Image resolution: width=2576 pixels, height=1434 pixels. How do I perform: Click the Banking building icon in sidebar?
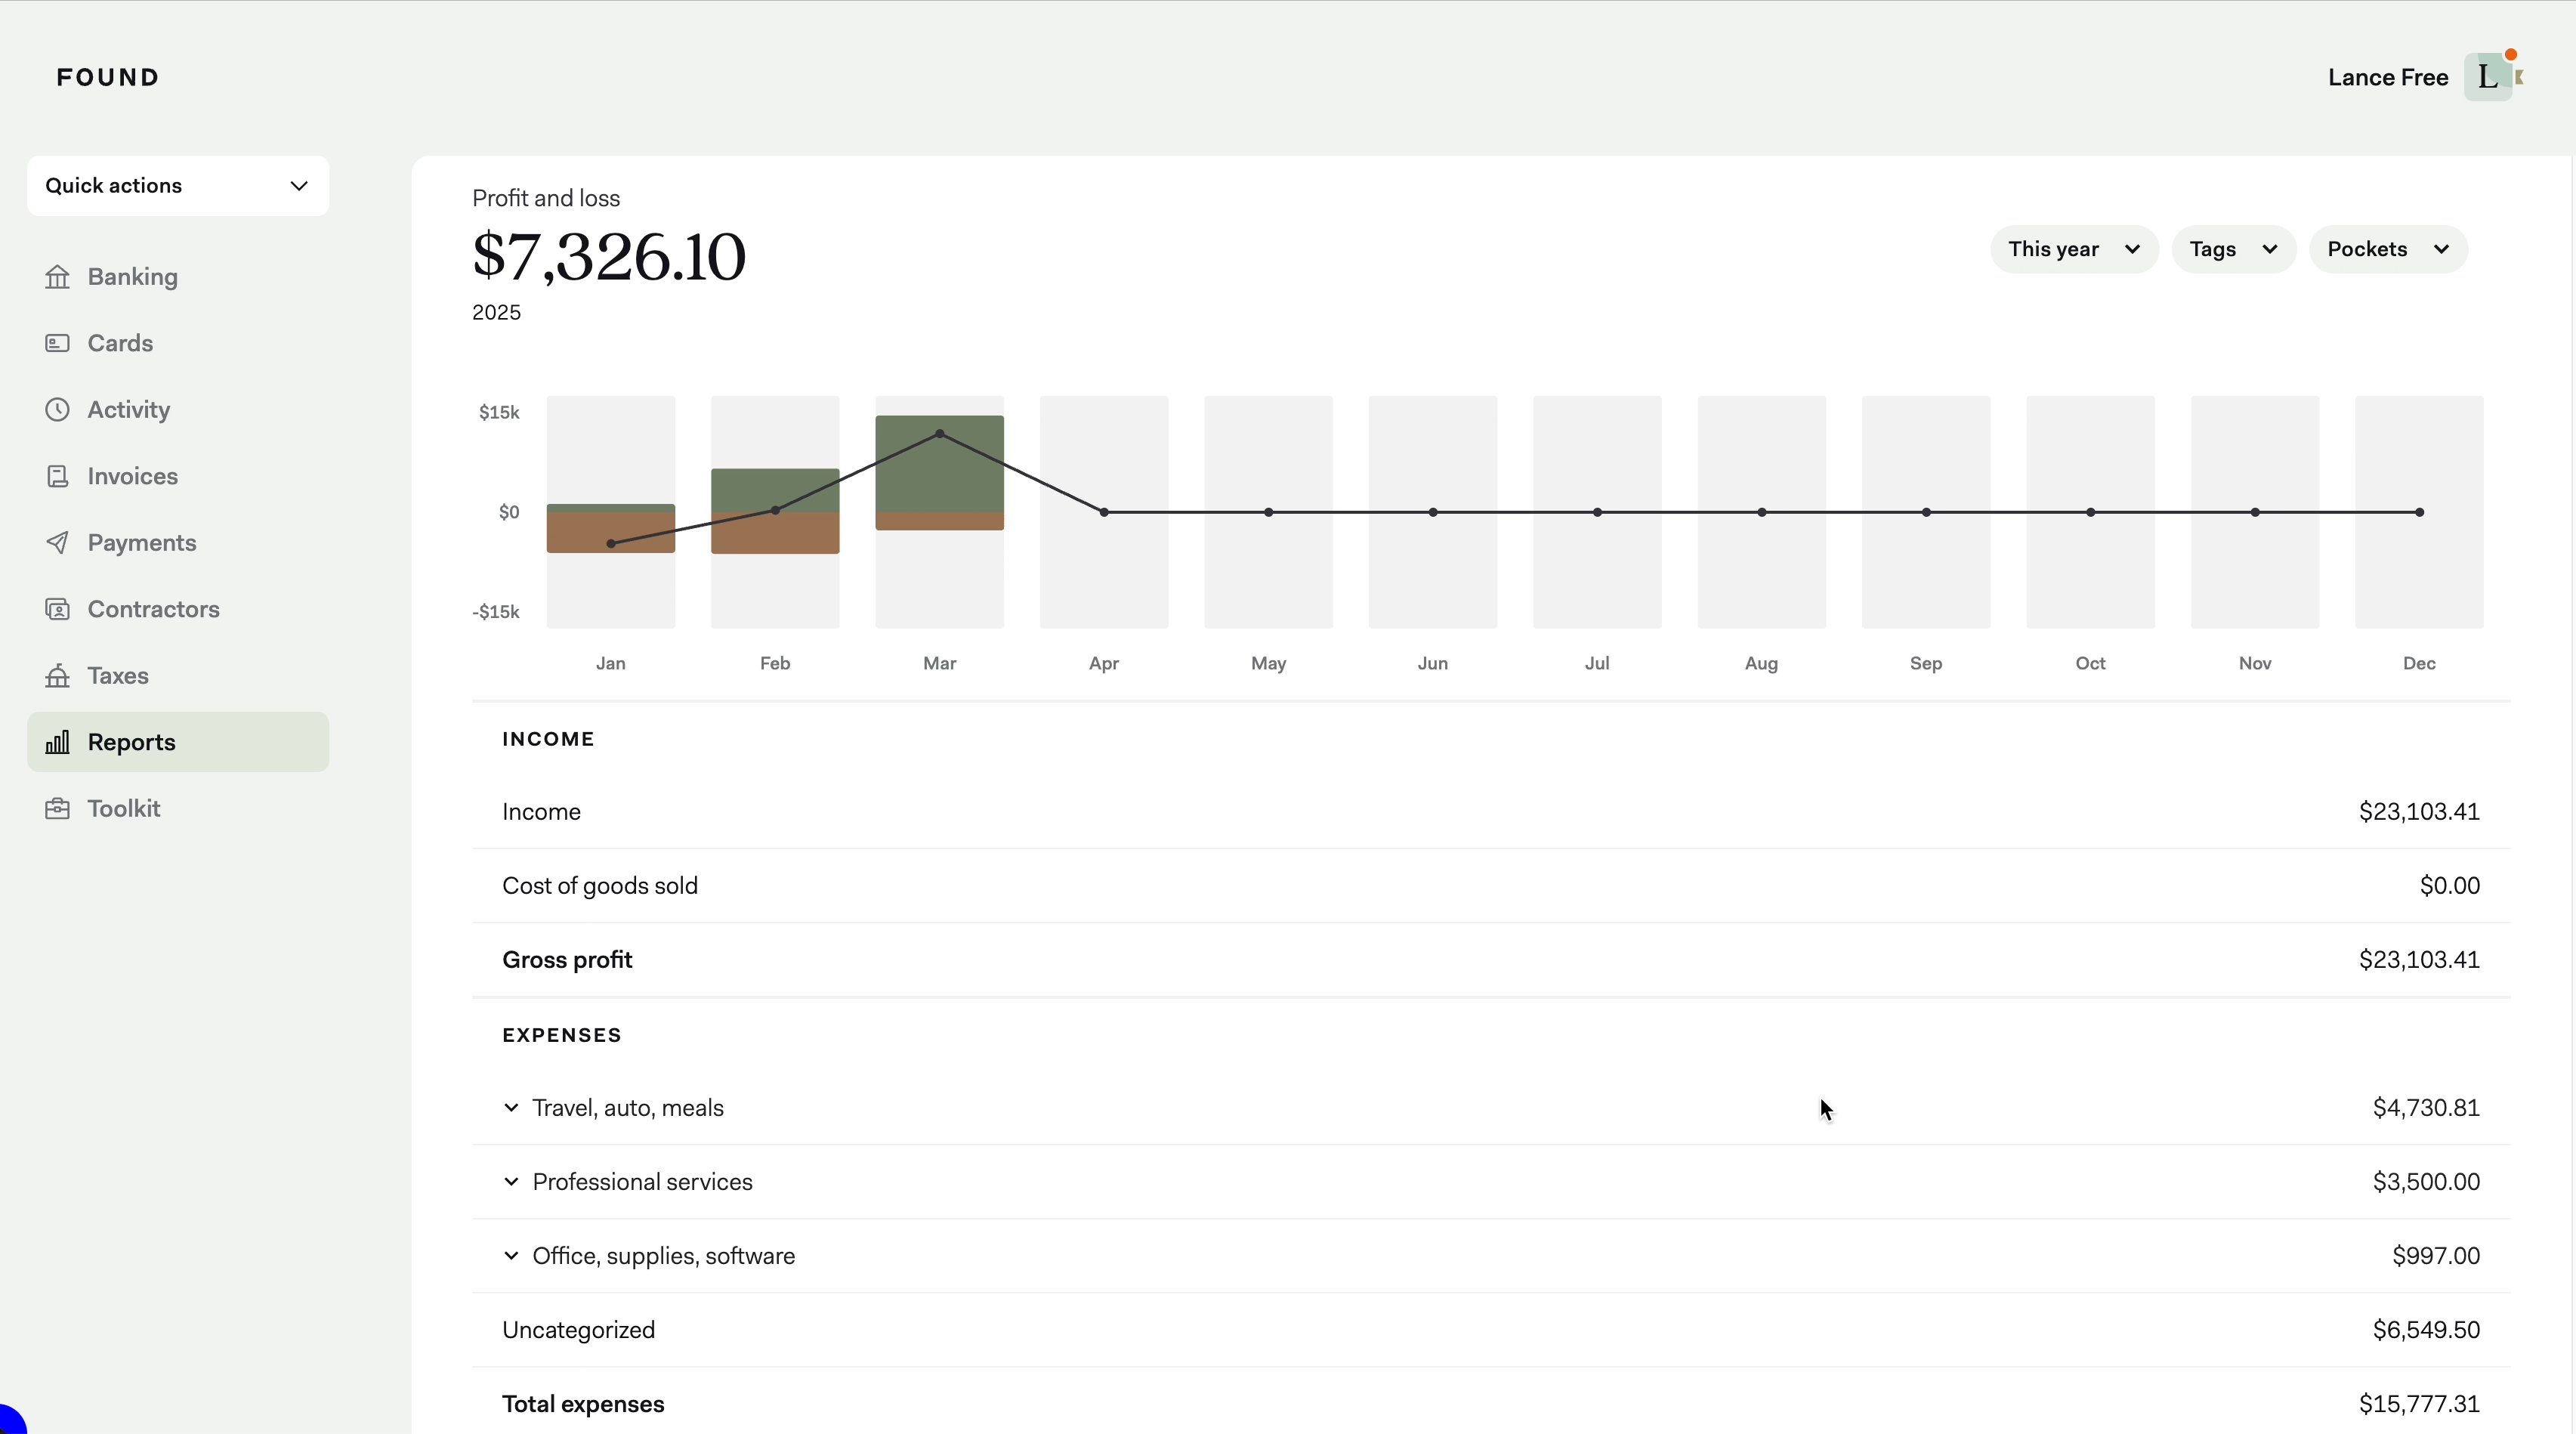pos(57,277)
